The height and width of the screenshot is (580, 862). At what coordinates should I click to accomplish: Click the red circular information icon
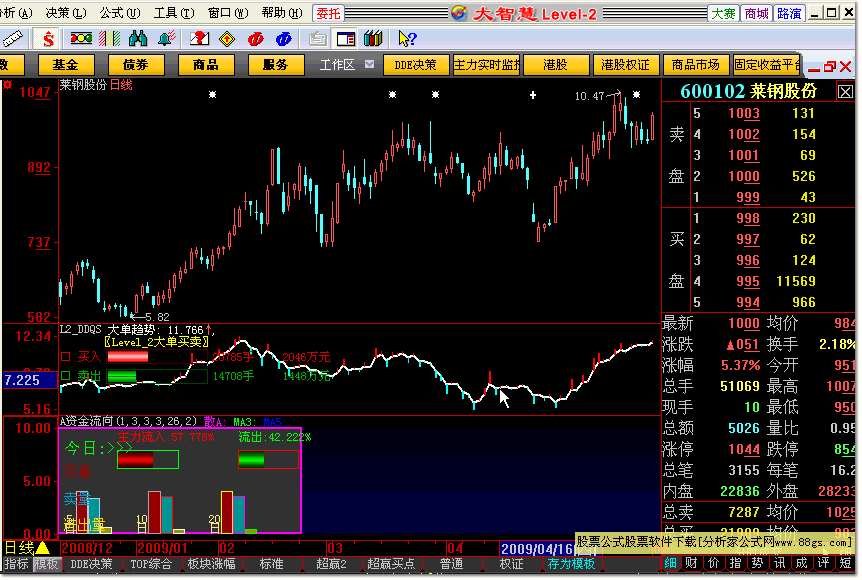256,39
